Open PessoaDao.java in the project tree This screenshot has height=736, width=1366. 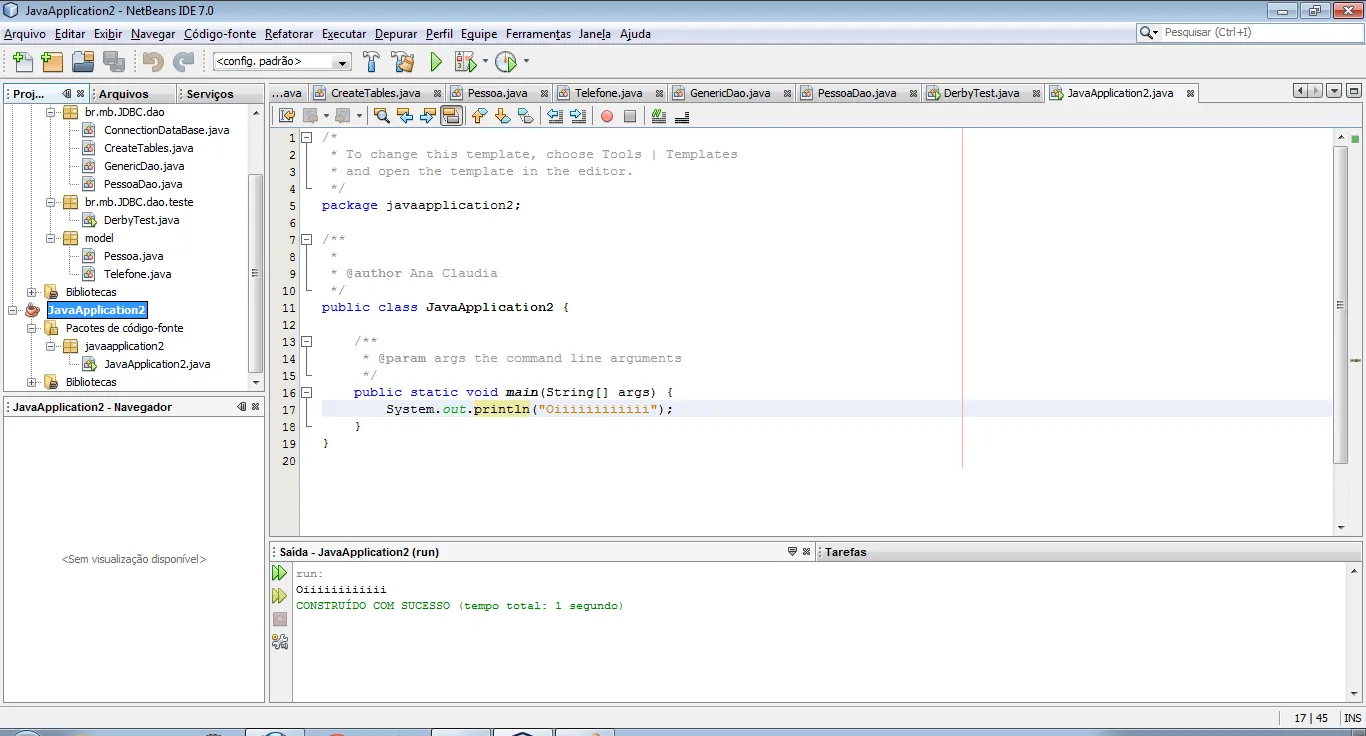pyautogui.click(x=143, y=184)
